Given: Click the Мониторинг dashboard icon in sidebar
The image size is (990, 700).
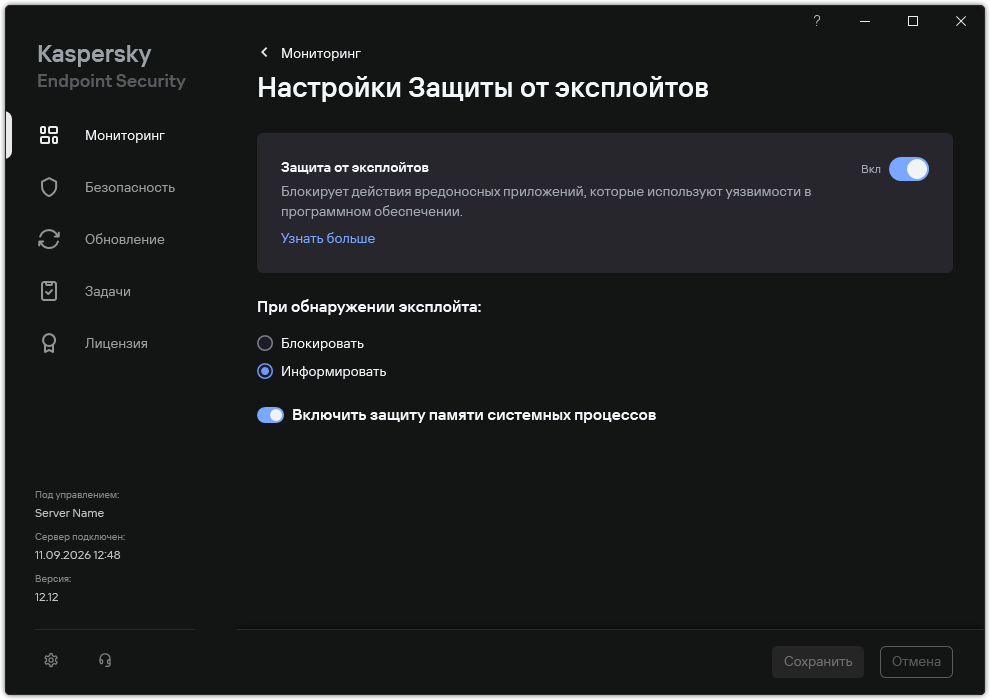Looking at the screenshot, I should click(x=49, y=135).
